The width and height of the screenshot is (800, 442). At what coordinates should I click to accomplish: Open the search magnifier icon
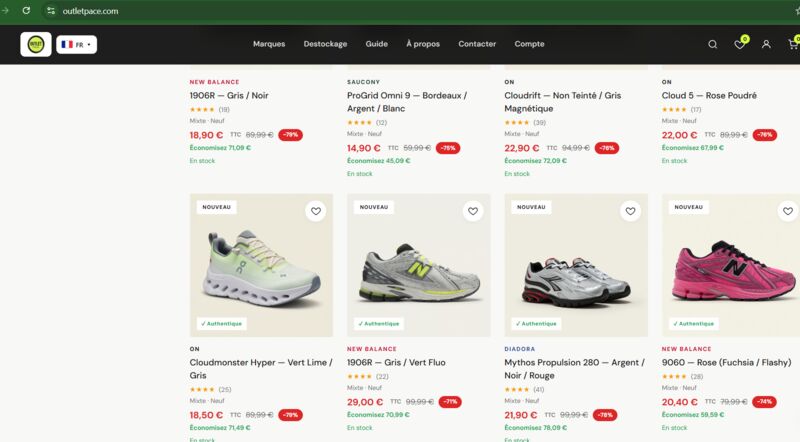pyautogui.click(x=712, y=44)
